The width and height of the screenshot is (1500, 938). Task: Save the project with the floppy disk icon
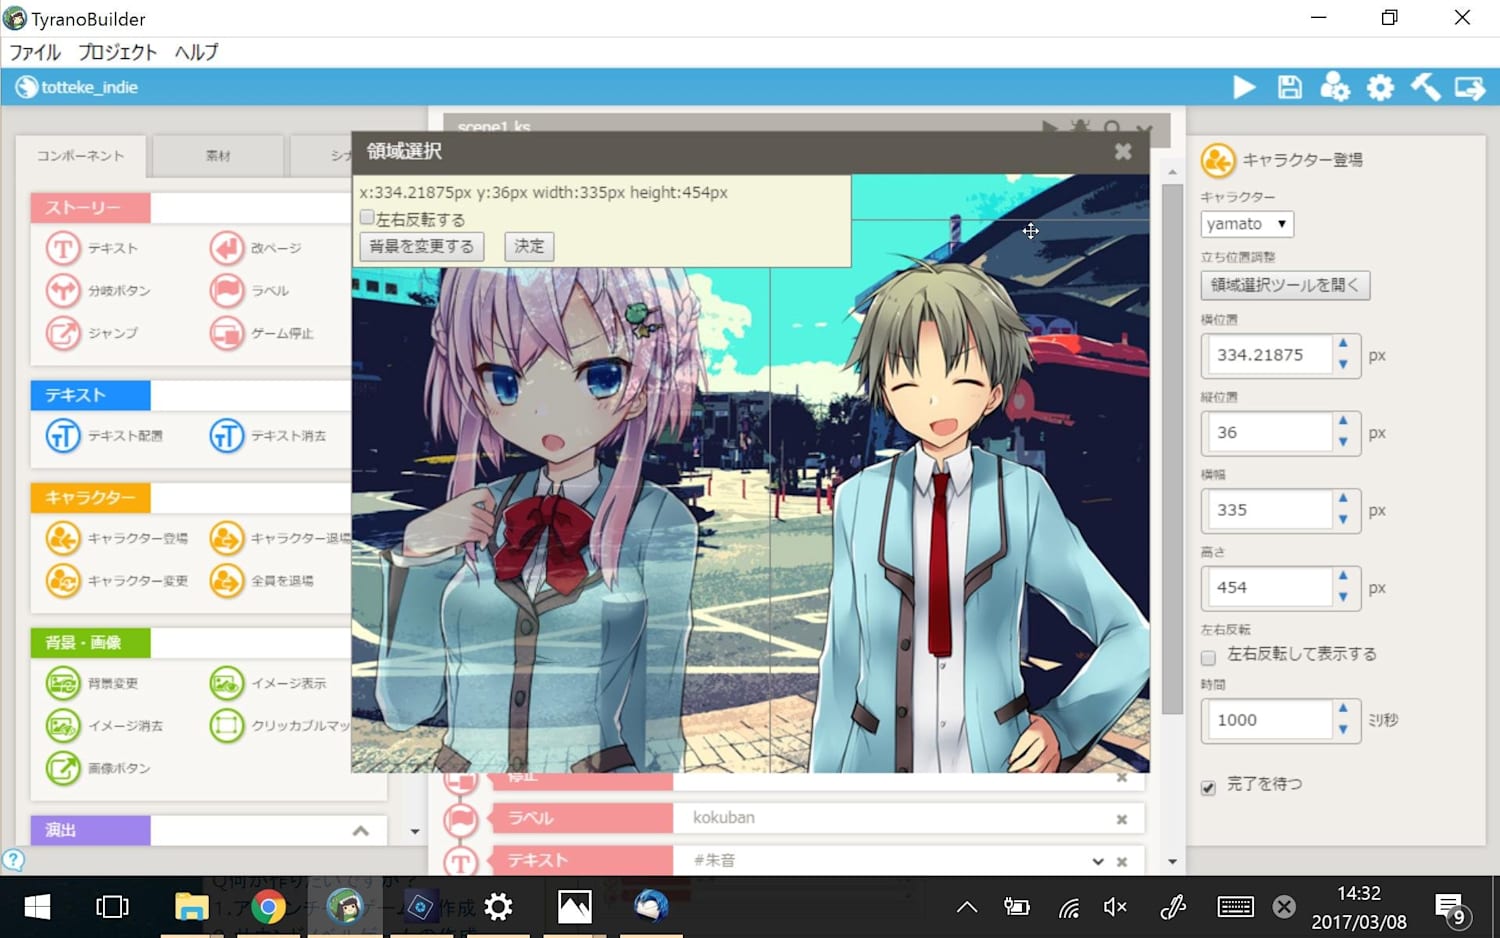(x=1289, y=88)
